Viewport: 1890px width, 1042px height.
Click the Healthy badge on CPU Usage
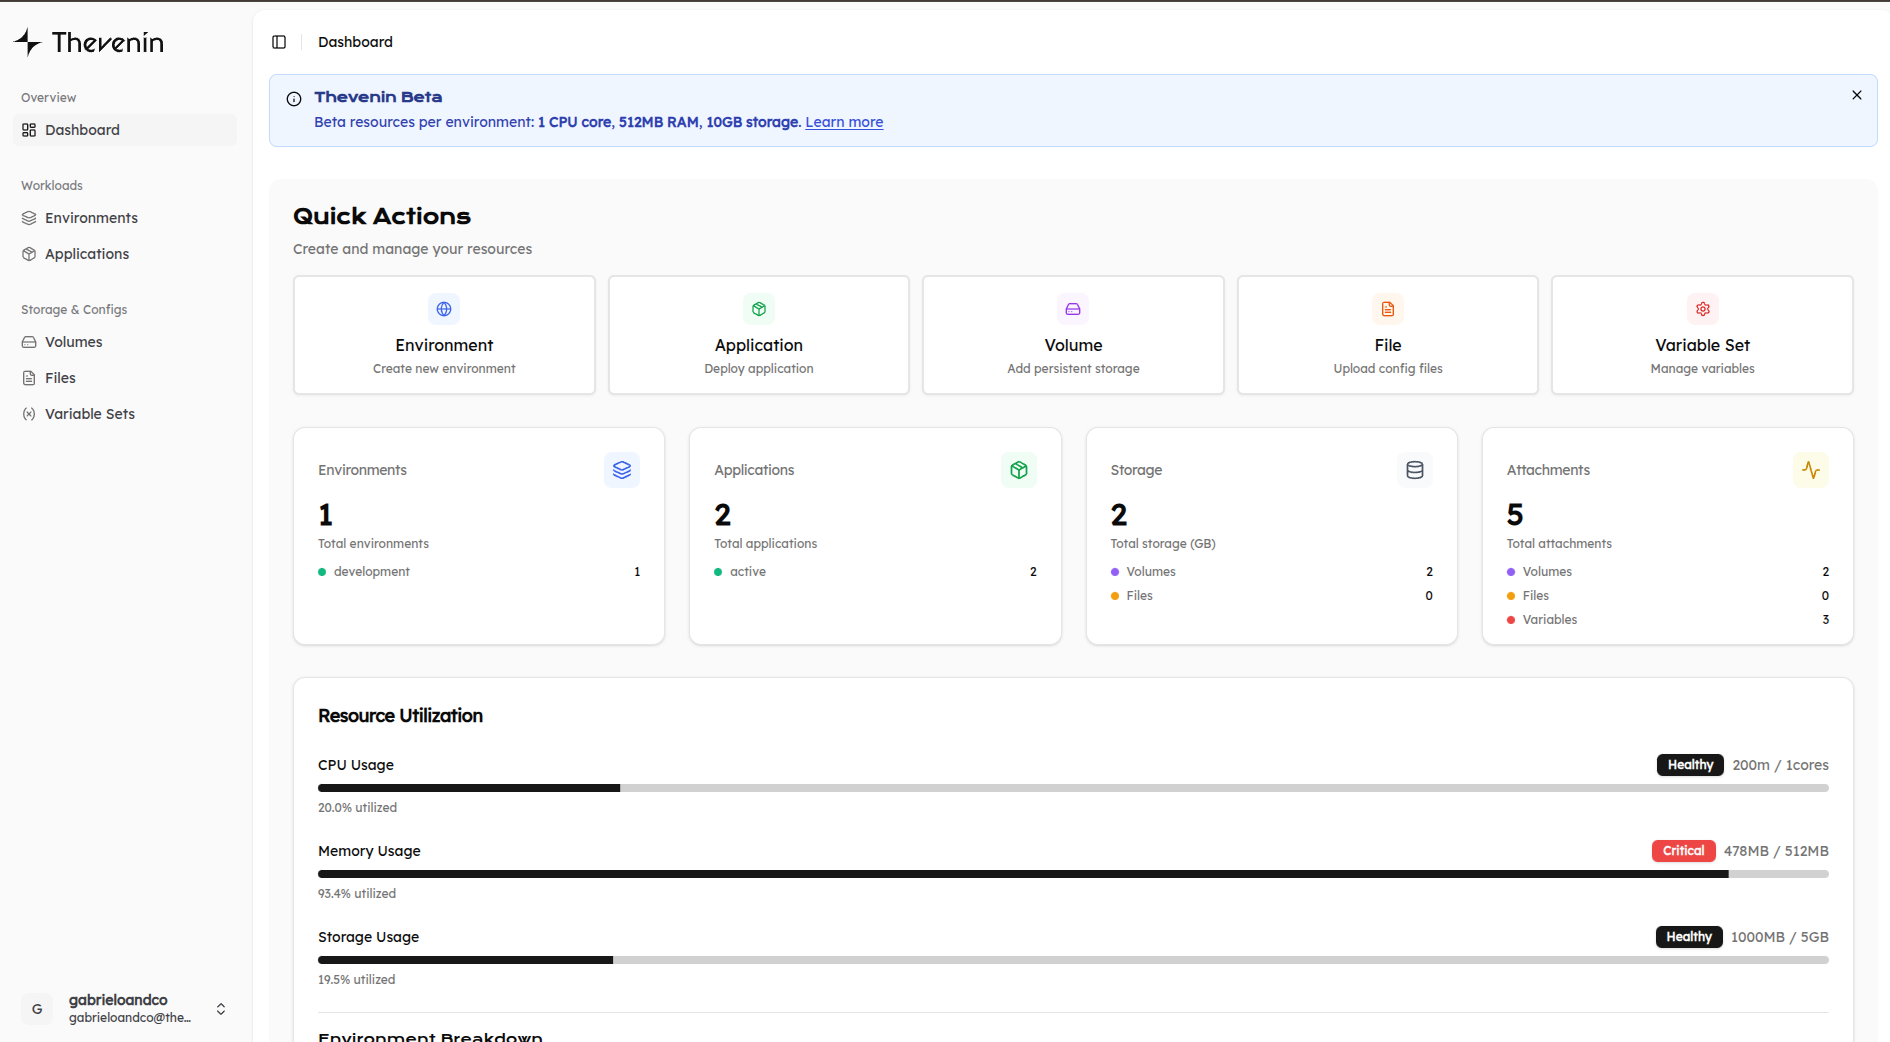tap(1690, 765)
